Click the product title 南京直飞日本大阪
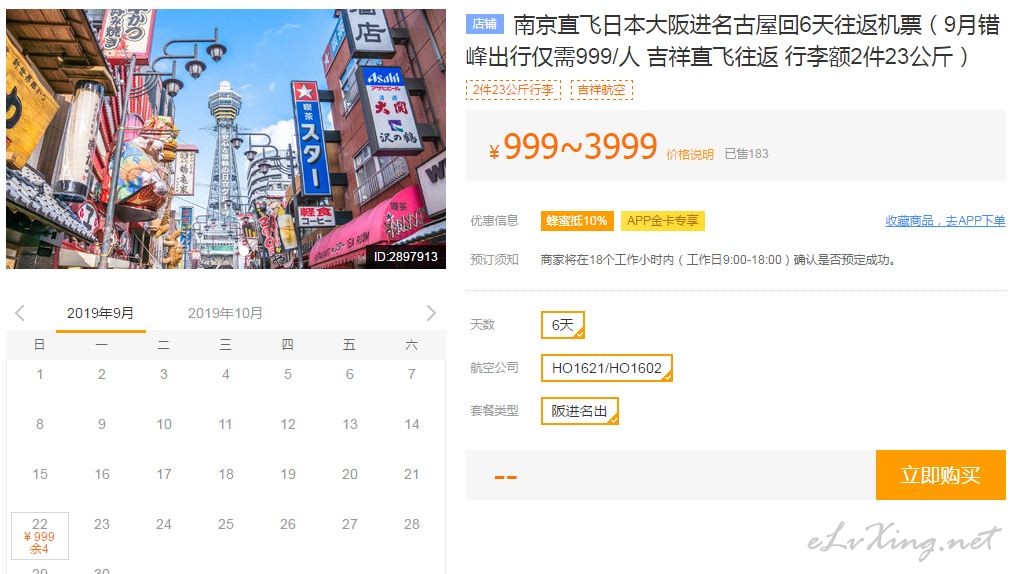 (733, 41)
